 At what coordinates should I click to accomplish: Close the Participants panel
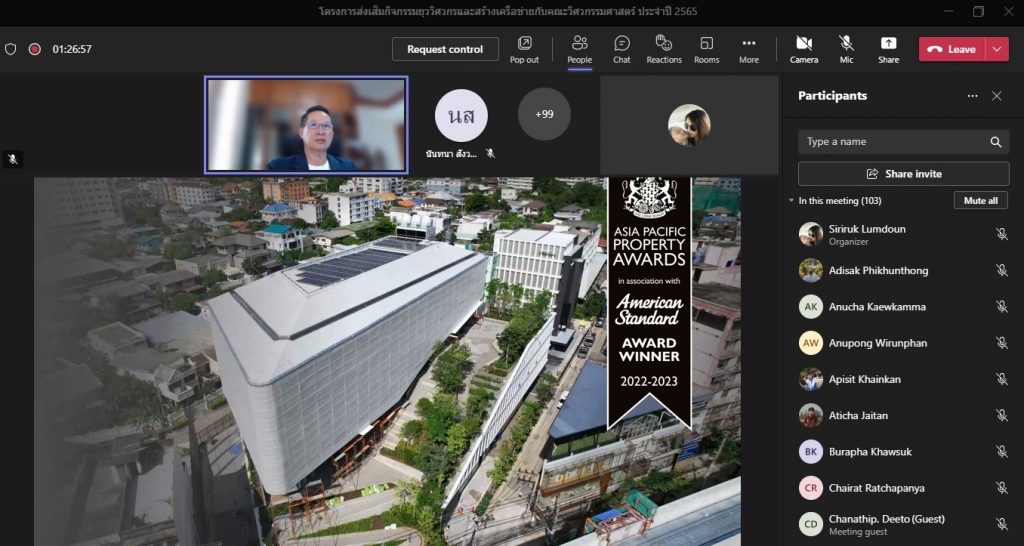996,96
